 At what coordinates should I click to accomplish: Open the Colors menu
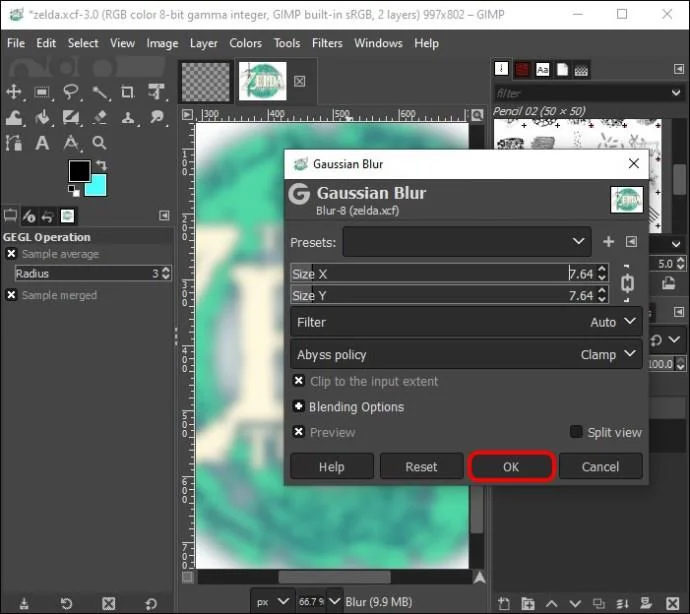[245, 43]
